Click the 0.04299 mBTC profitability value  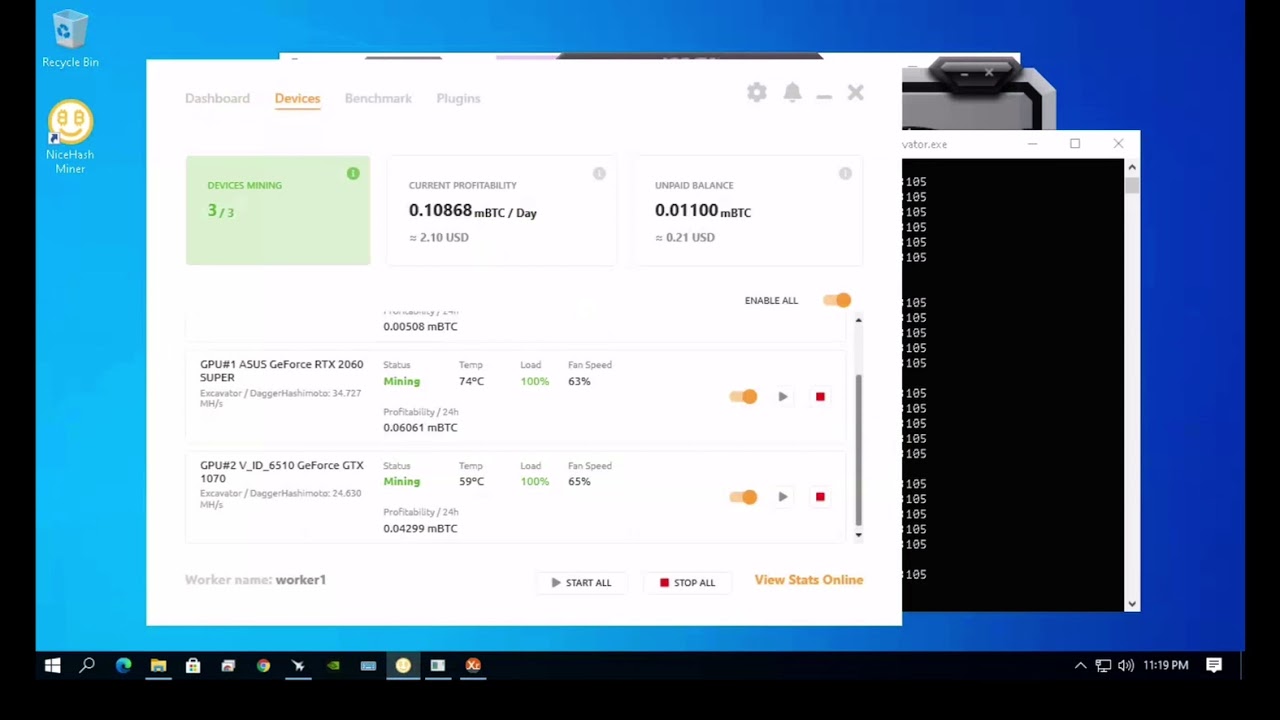(420, 528)
